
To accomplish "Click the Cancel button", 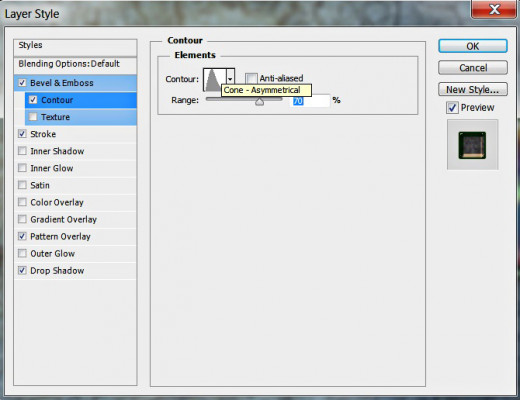I will (473, 68).
